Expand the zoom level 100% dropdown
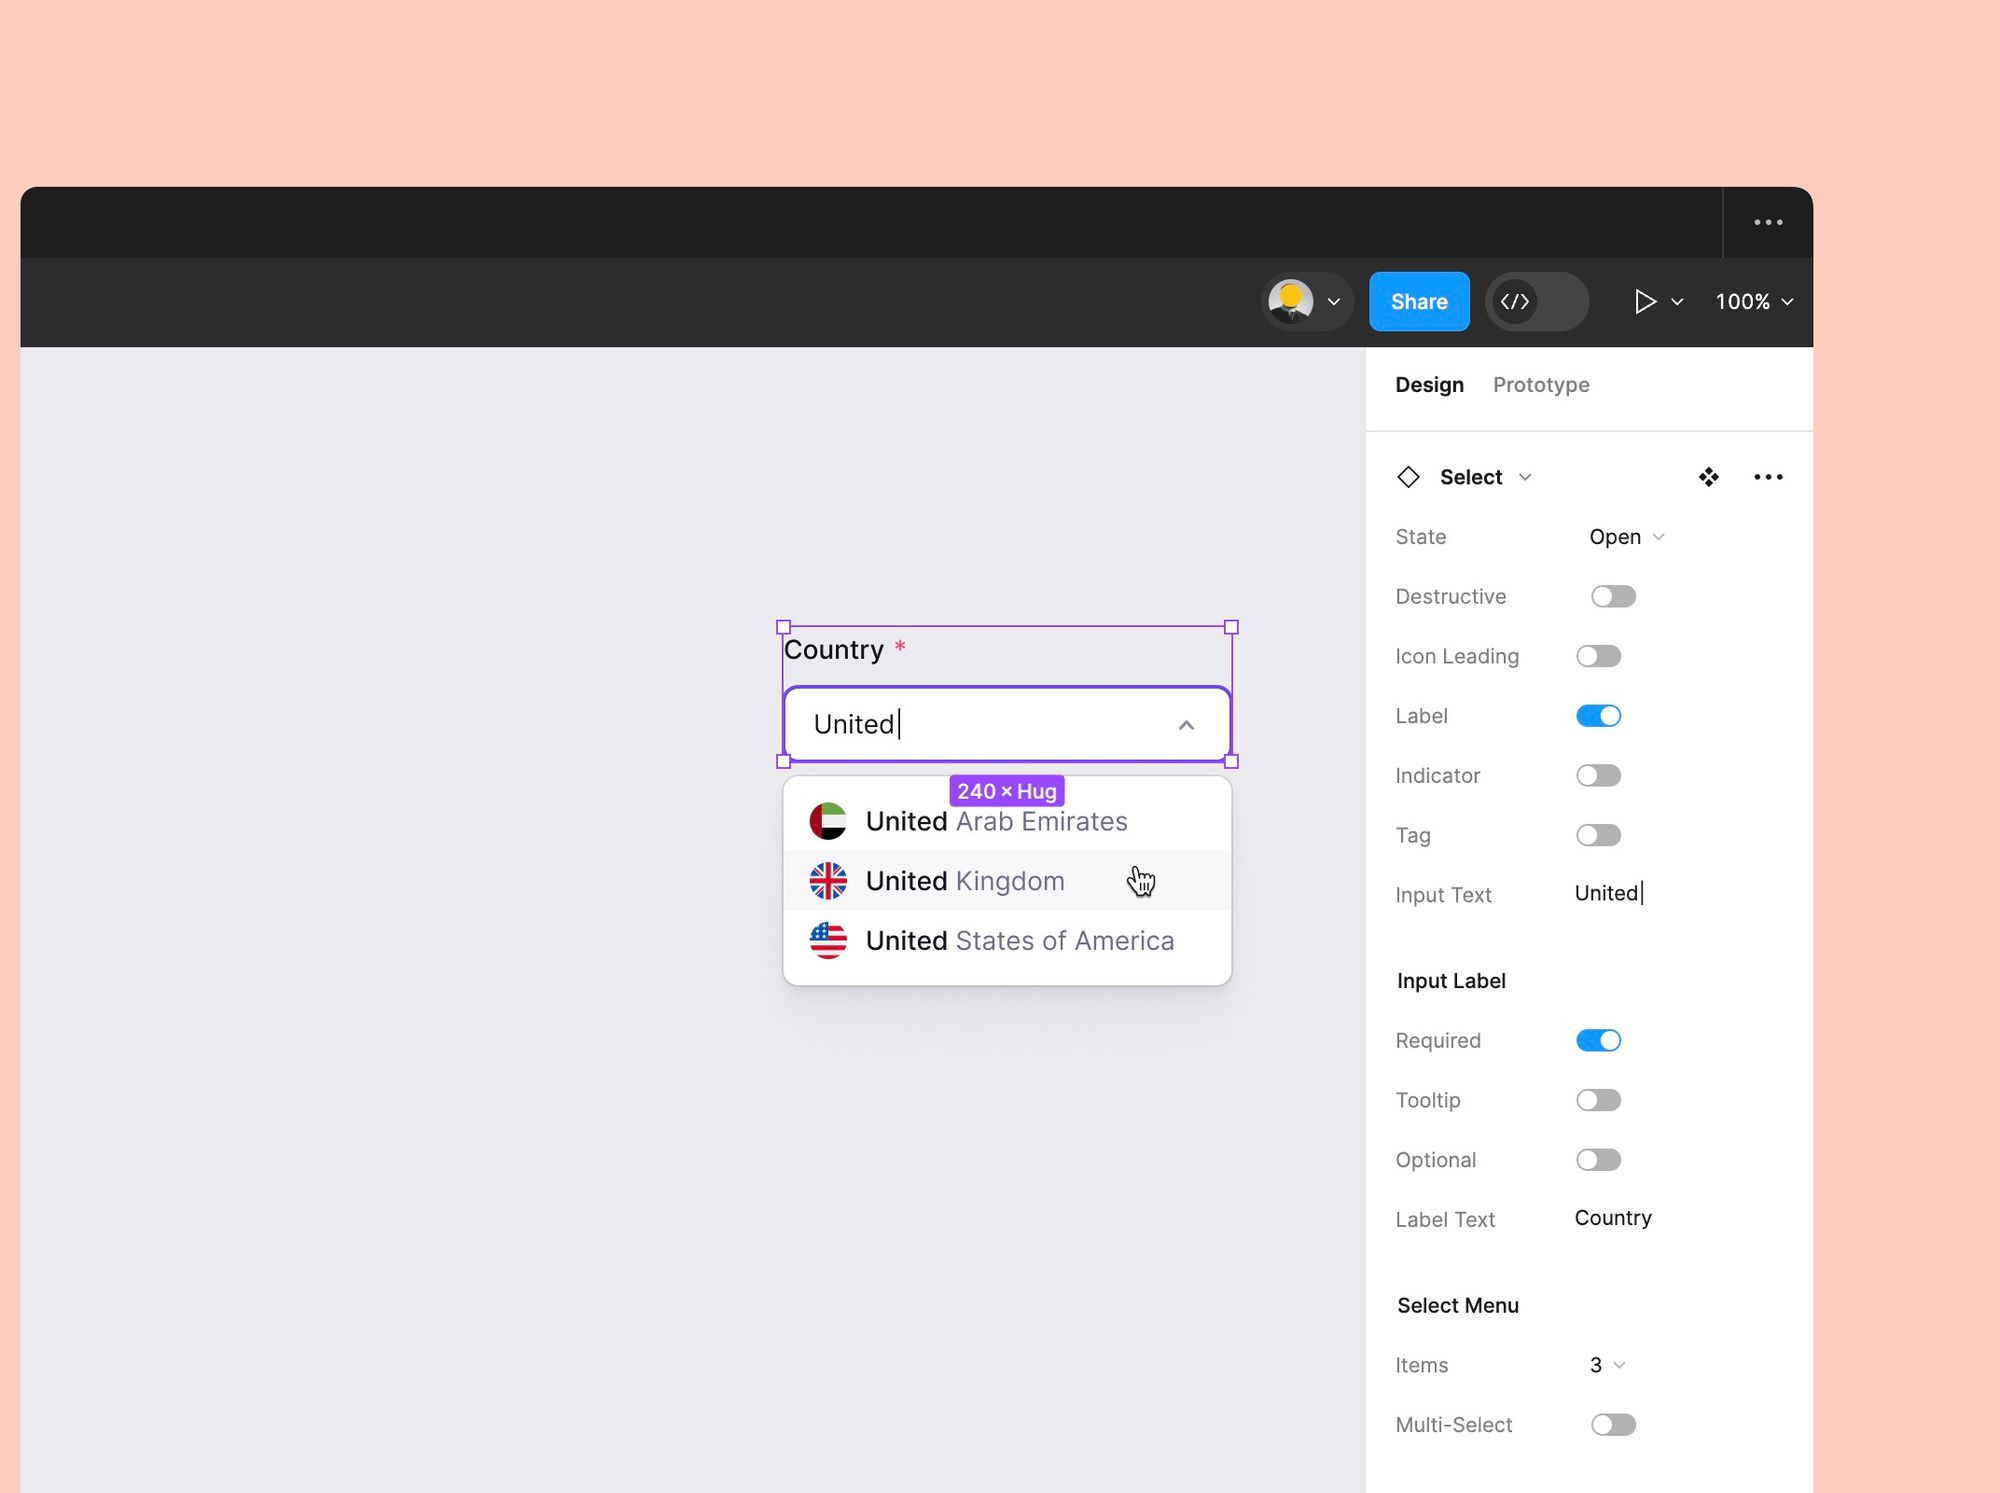The image size is (2000, 1493). click(1752, 301)
